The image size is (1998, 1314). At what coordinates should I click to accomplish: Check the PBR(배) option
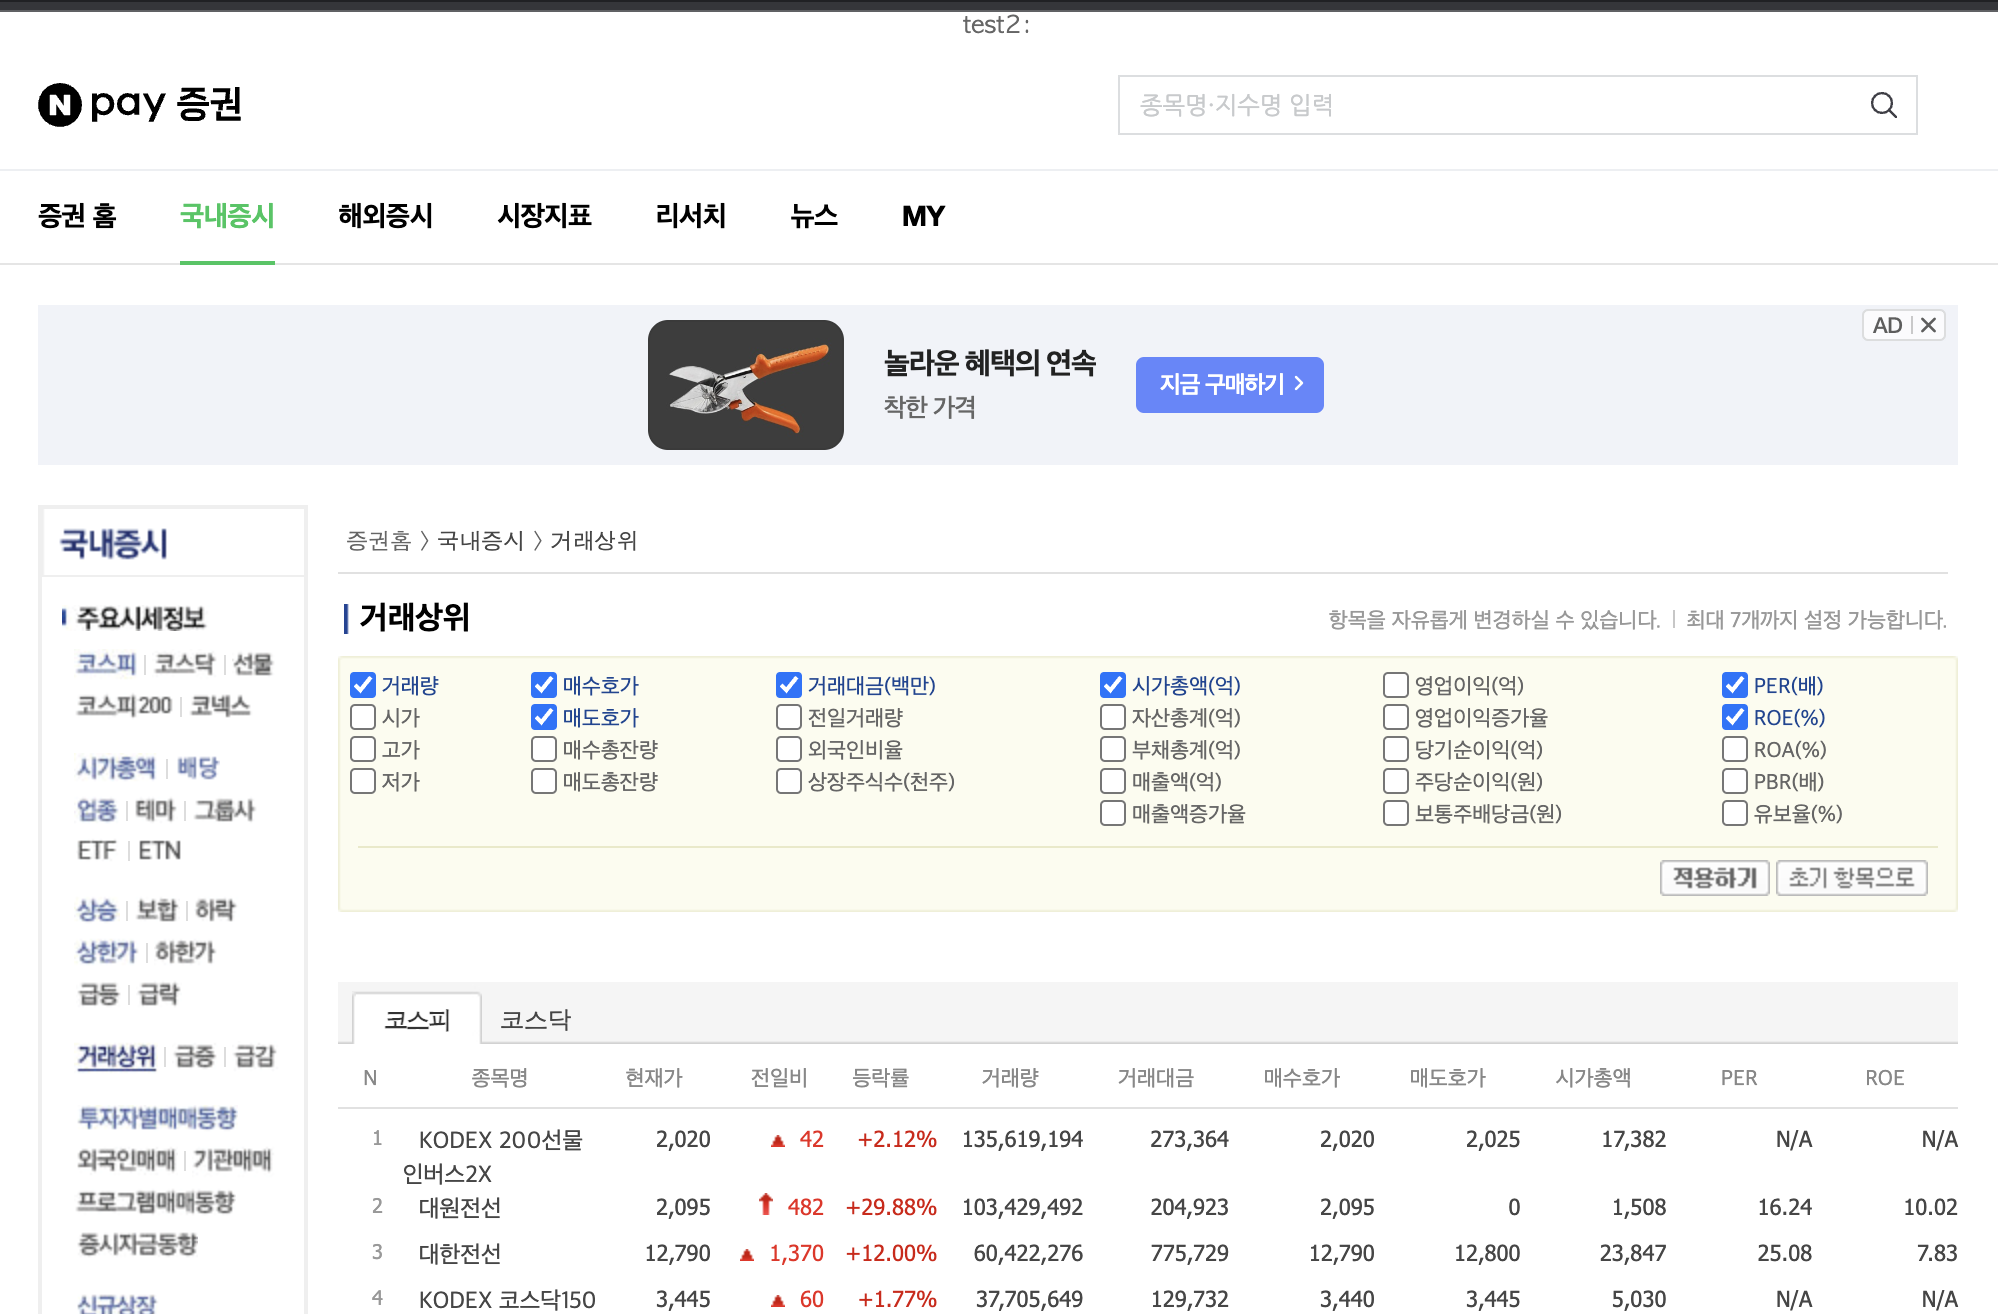1735,781
